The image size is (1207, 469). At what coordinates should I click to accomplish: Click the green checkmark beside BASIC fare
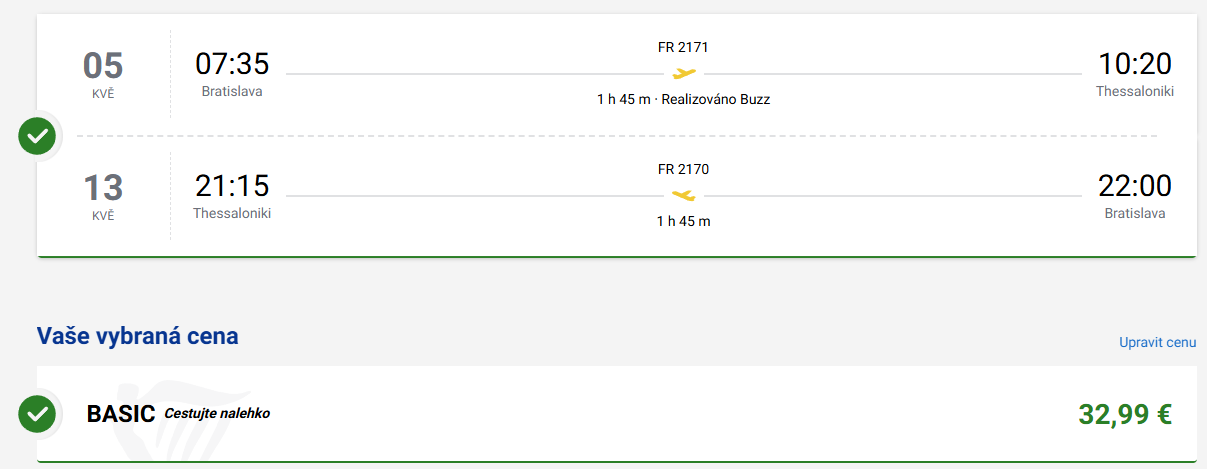pyautogui.click(x=37, y=413)
